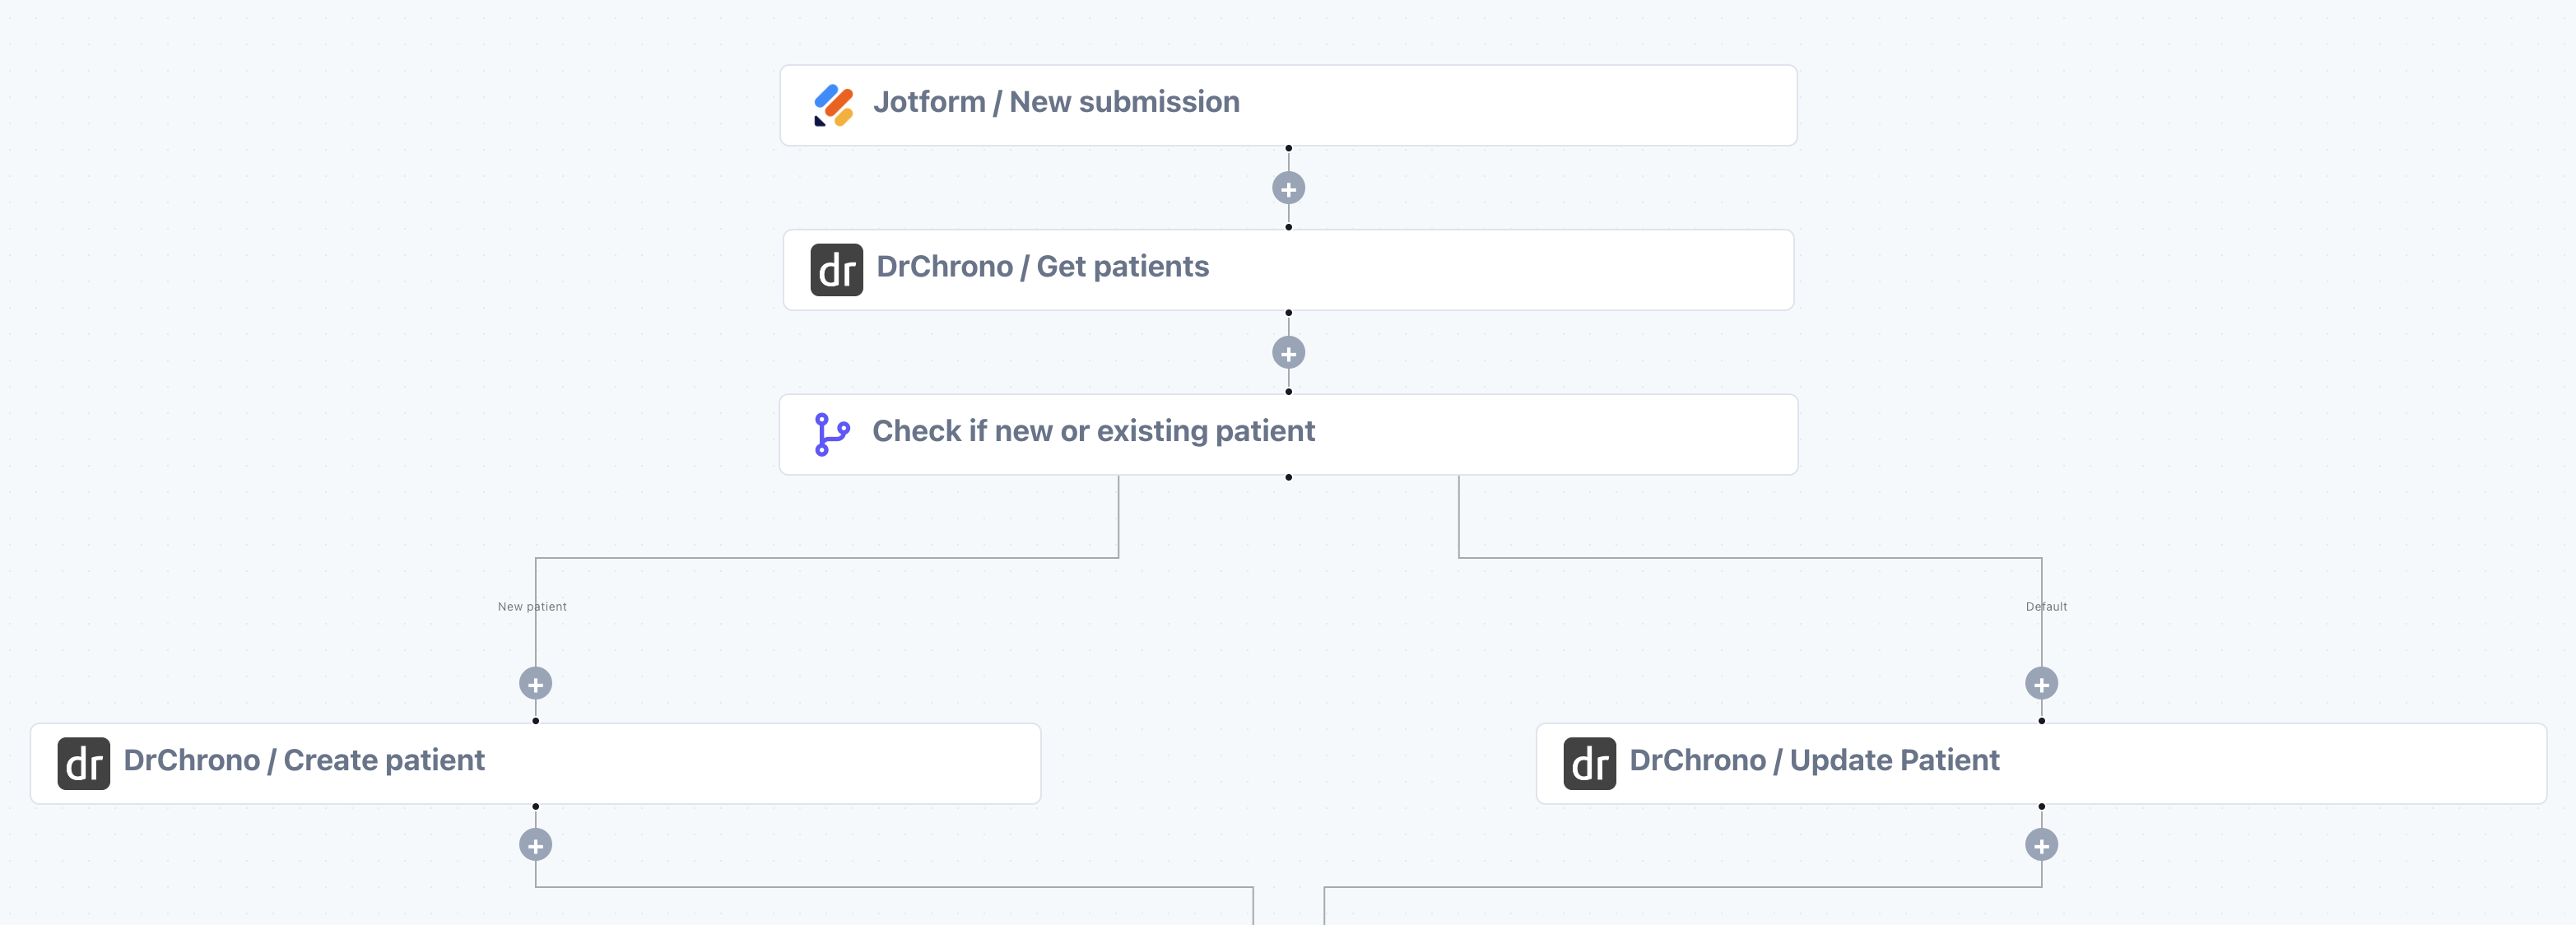2576x925 pixels.
Task: Click connector dot under Jotform step
Action: tap(1288, 149)
